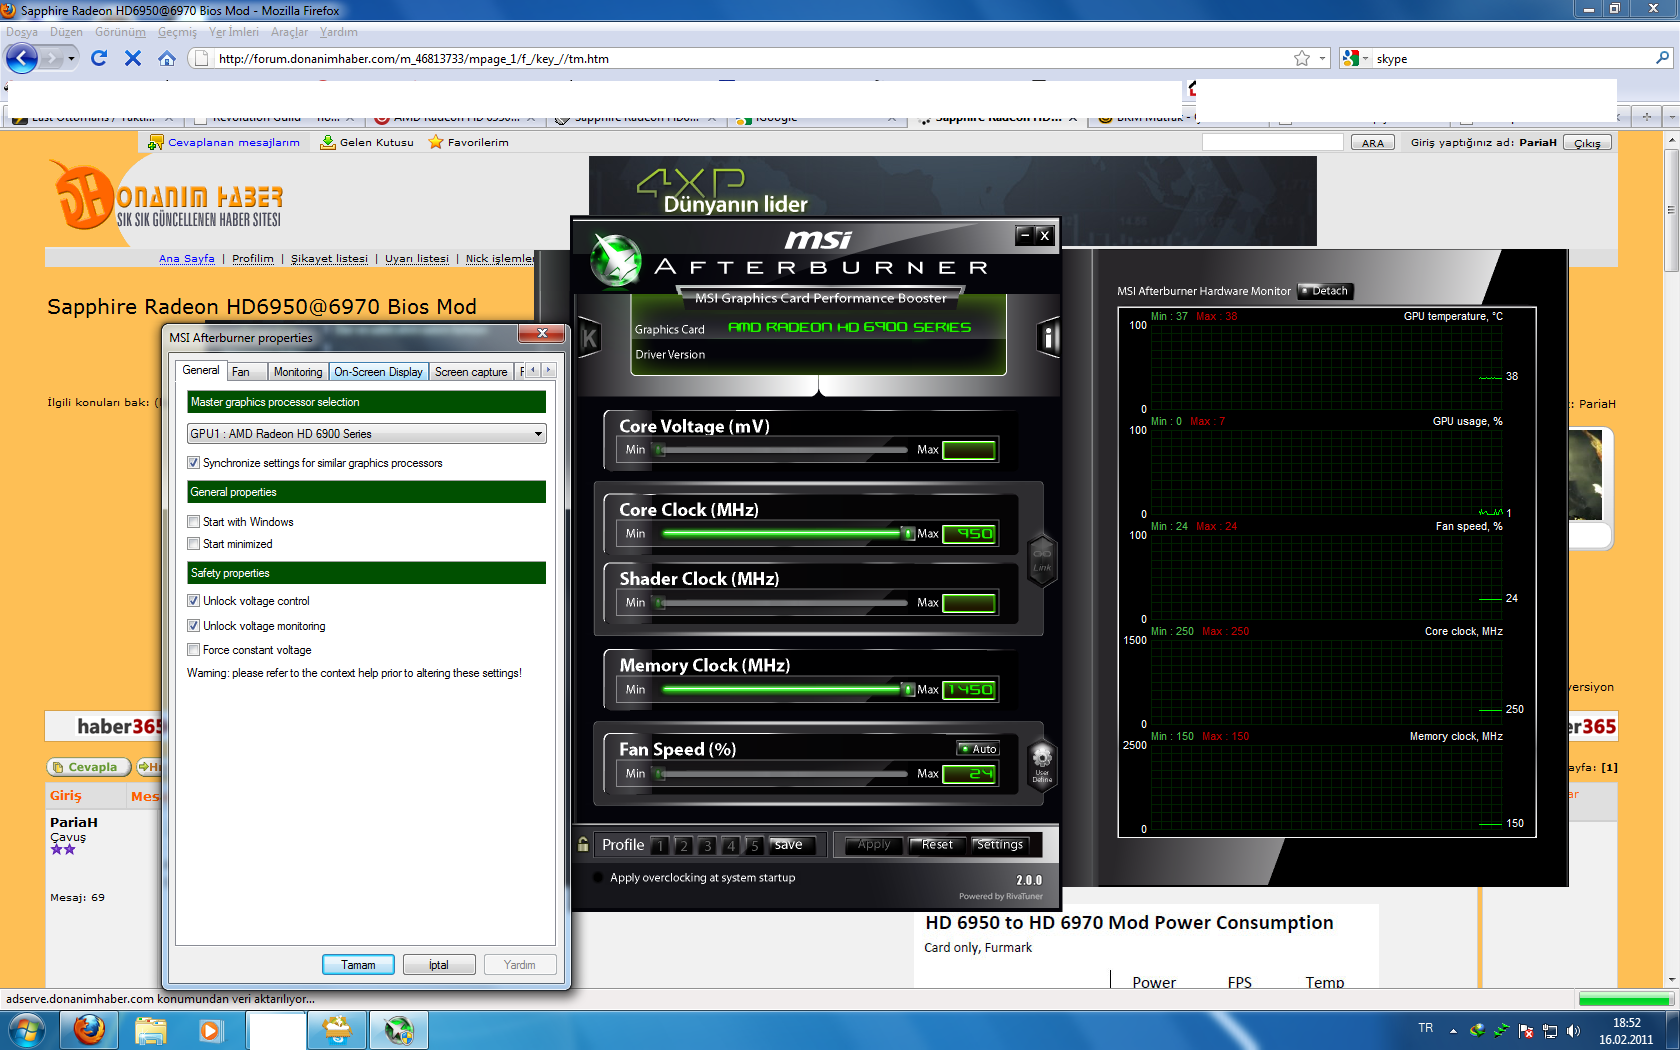Minimize the MSI Afterburner window
The height and width of the screenshot is (1050, 1680).
coord(1023,235)
